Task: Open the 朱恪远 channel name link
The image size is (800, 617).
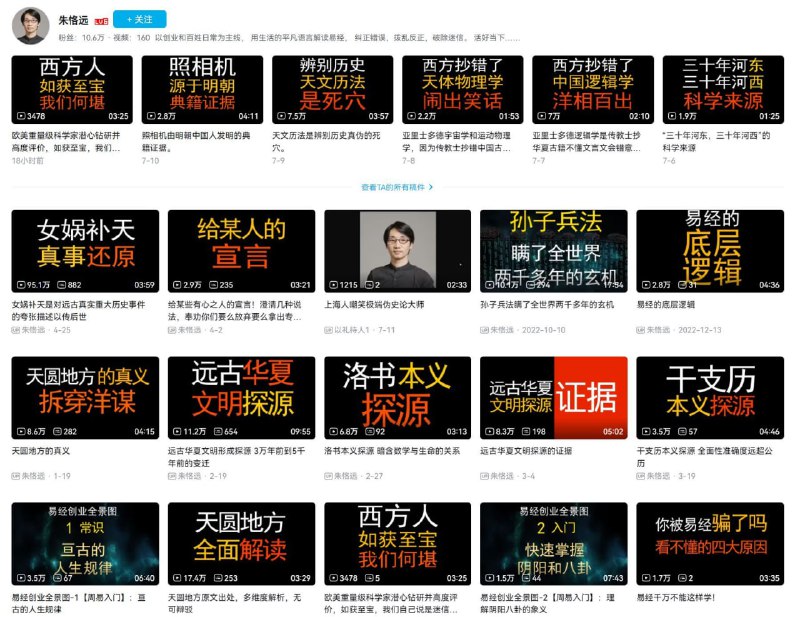Action: coord(73,19)
